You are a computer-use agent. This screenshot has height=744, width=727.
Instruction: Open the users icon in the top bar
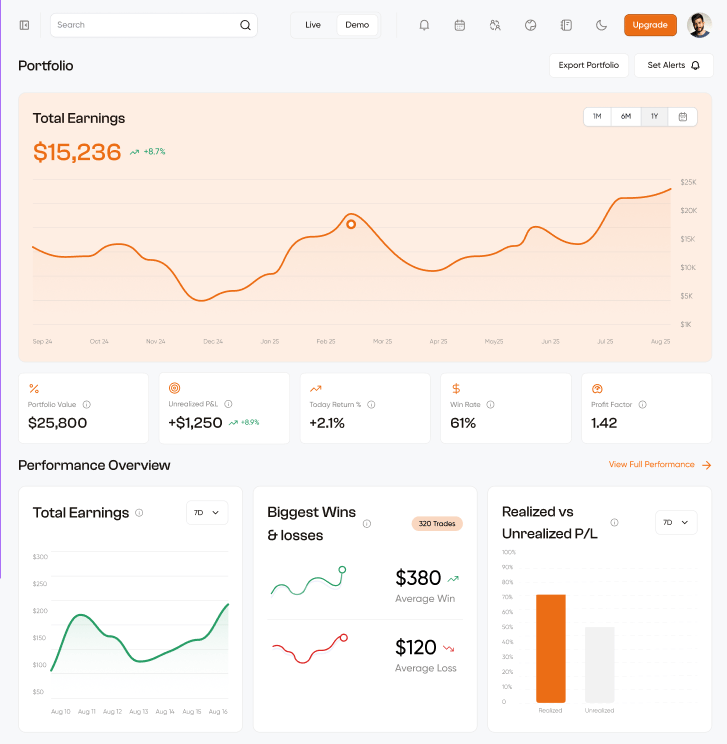coord(495,25)
